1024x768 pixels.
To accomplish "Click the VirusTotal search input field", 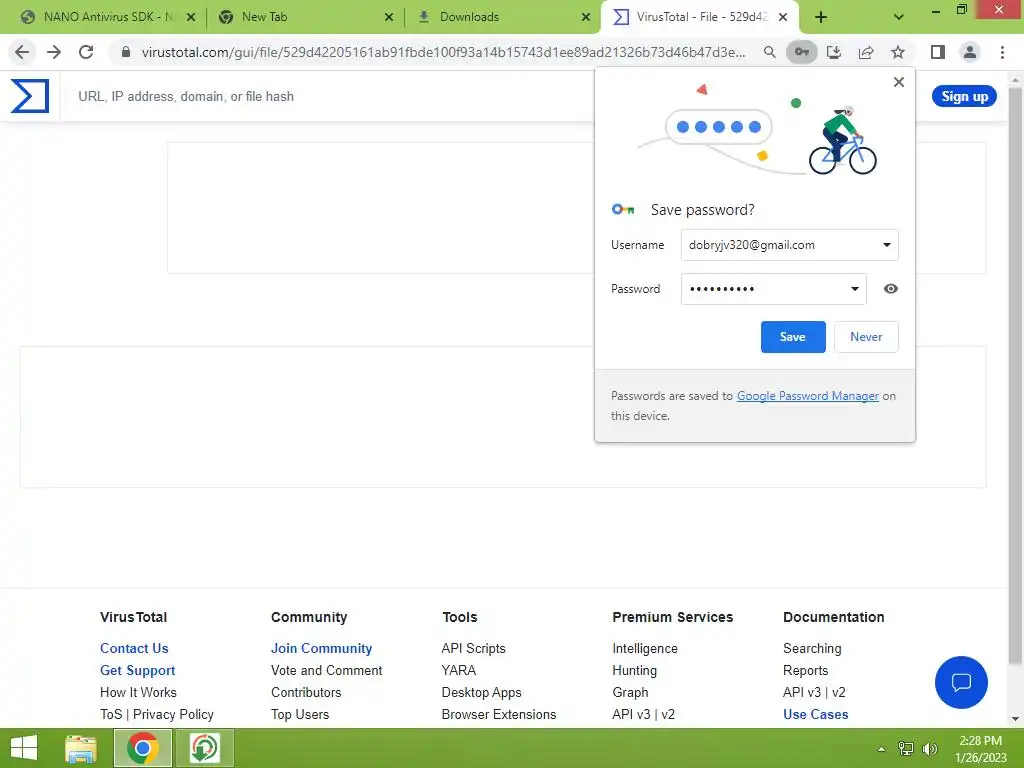I will click(x=327, y=97).
